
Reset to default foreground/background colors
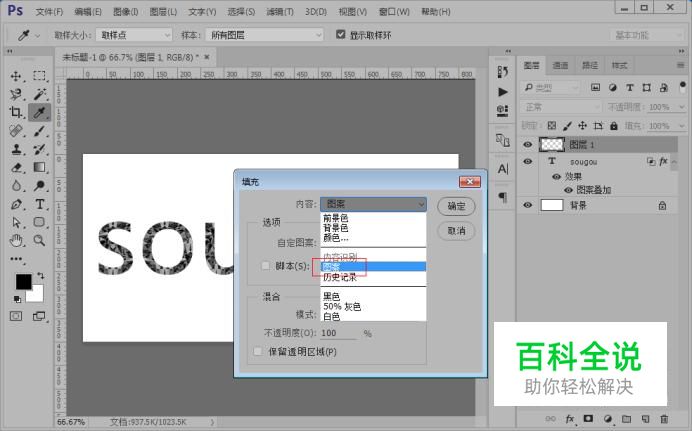(x=17, y=299)
